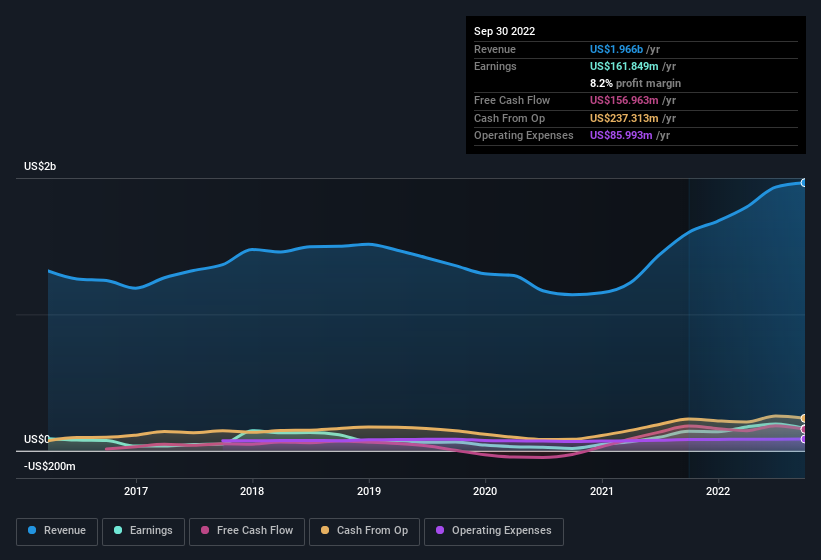821x560 pixels.
Task: Toggle the Revenue legend button
Action: click(x=57, y=531)
